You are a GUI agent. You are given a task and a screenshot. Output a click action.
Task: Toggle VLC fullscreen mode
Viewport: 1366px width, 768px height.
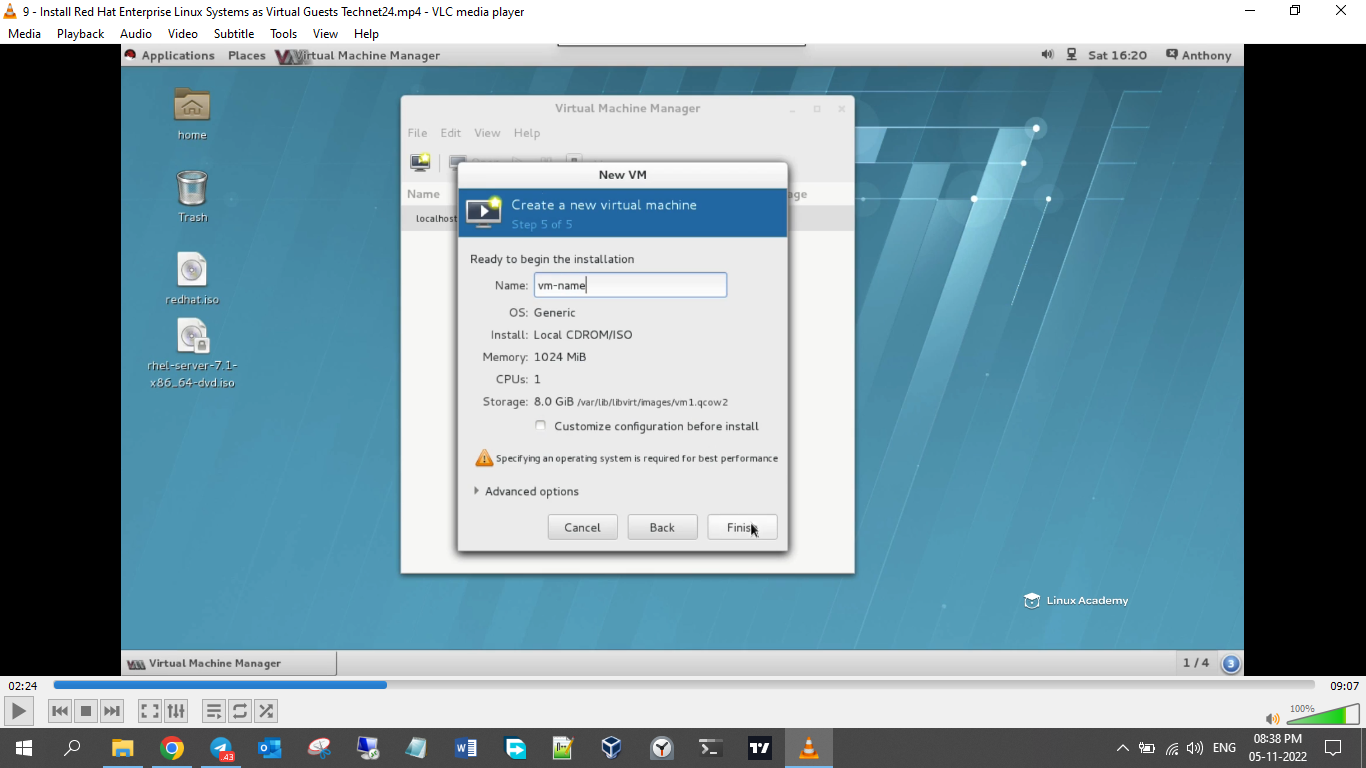click(150, 711)
